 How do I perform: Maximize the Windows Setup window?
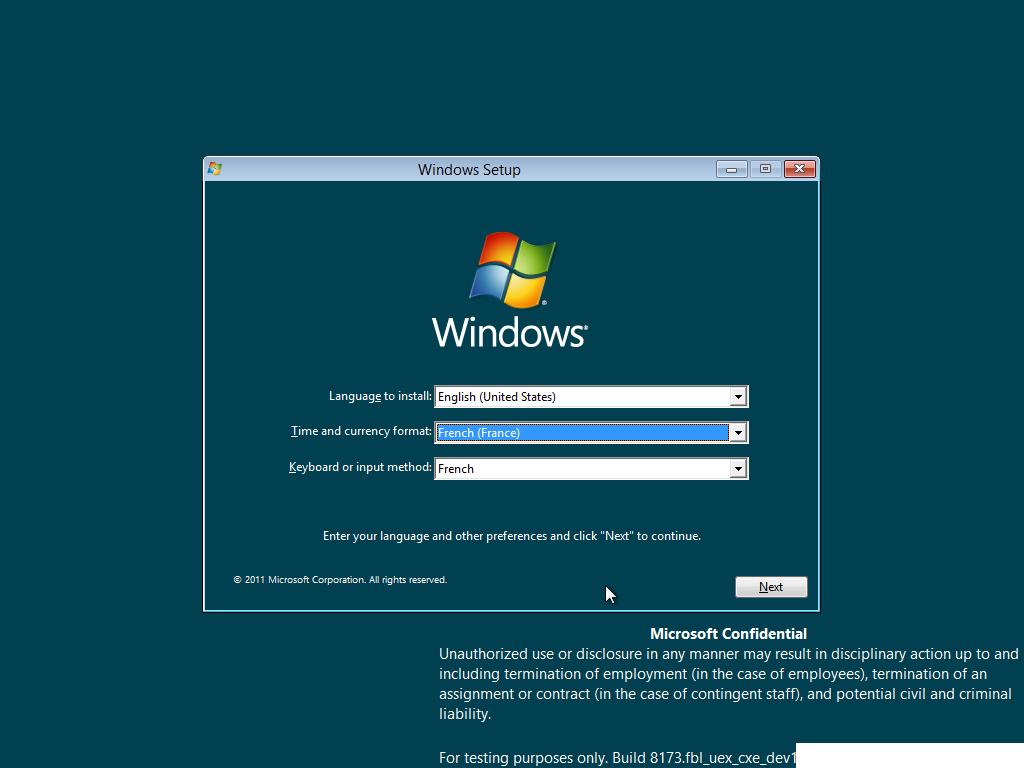765,169
